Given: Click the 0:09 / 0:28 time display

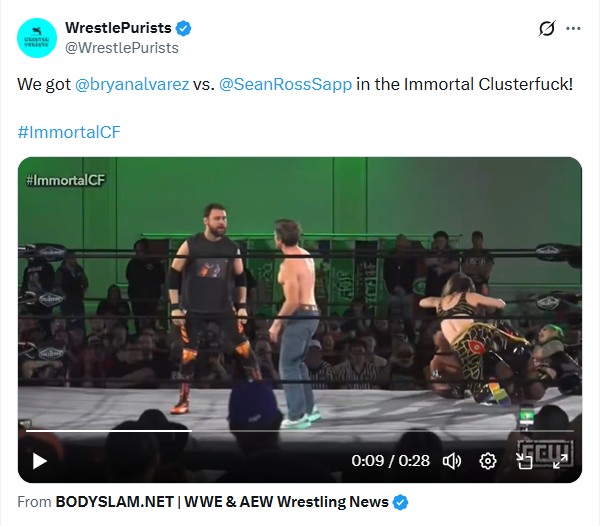Looking at the screenshot, I should [x=390, y=461].
